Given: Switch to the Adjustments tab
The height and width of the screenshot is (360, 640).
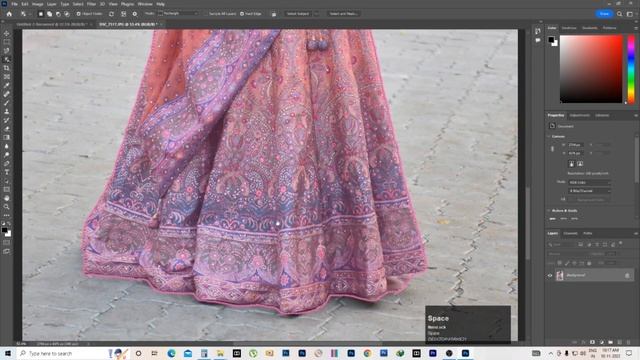Looking at the screenshot, I should 580,116.
